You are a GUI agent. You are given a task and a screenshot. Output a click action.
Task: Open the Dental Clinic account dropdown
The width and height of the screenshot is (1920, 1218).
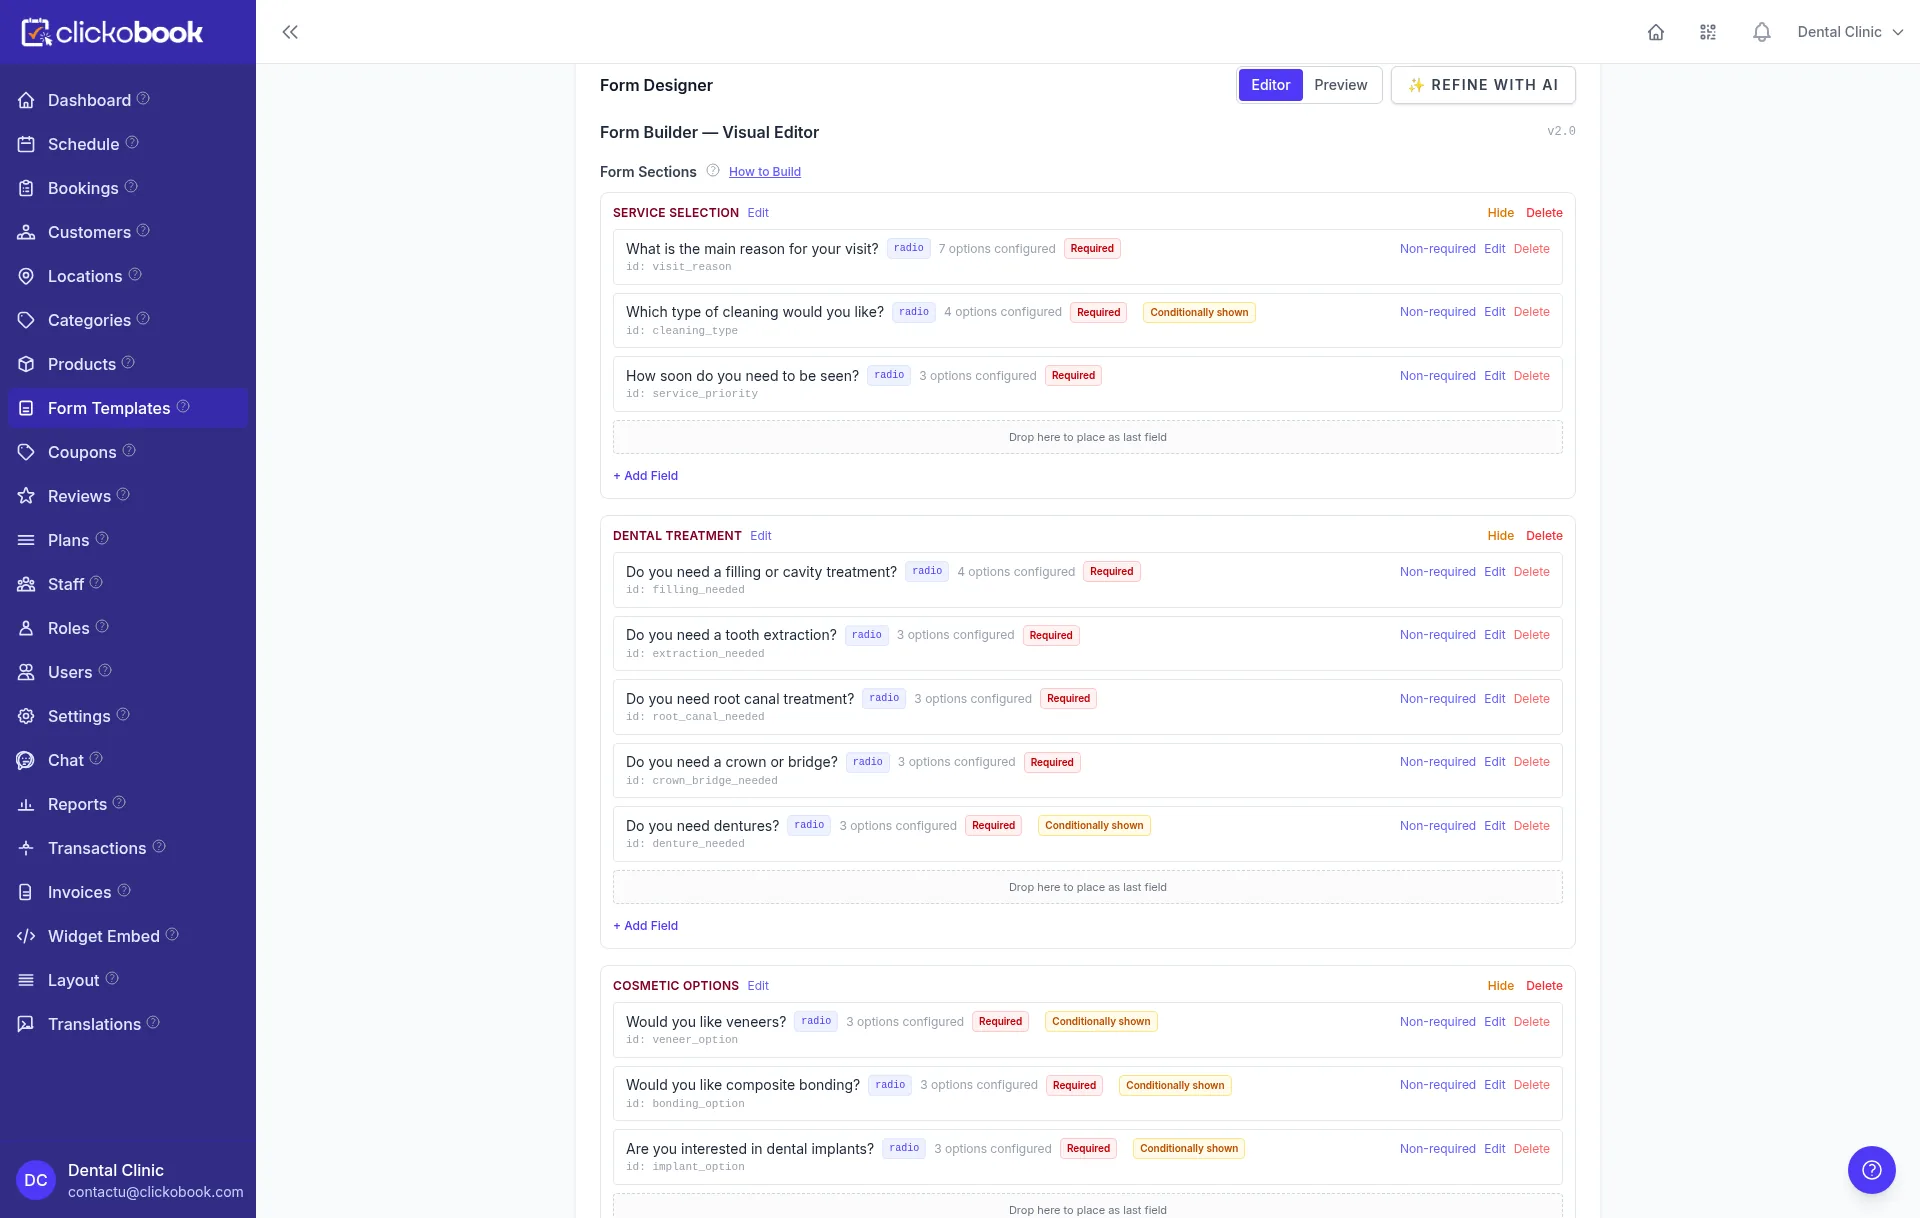click(1850, 32)
